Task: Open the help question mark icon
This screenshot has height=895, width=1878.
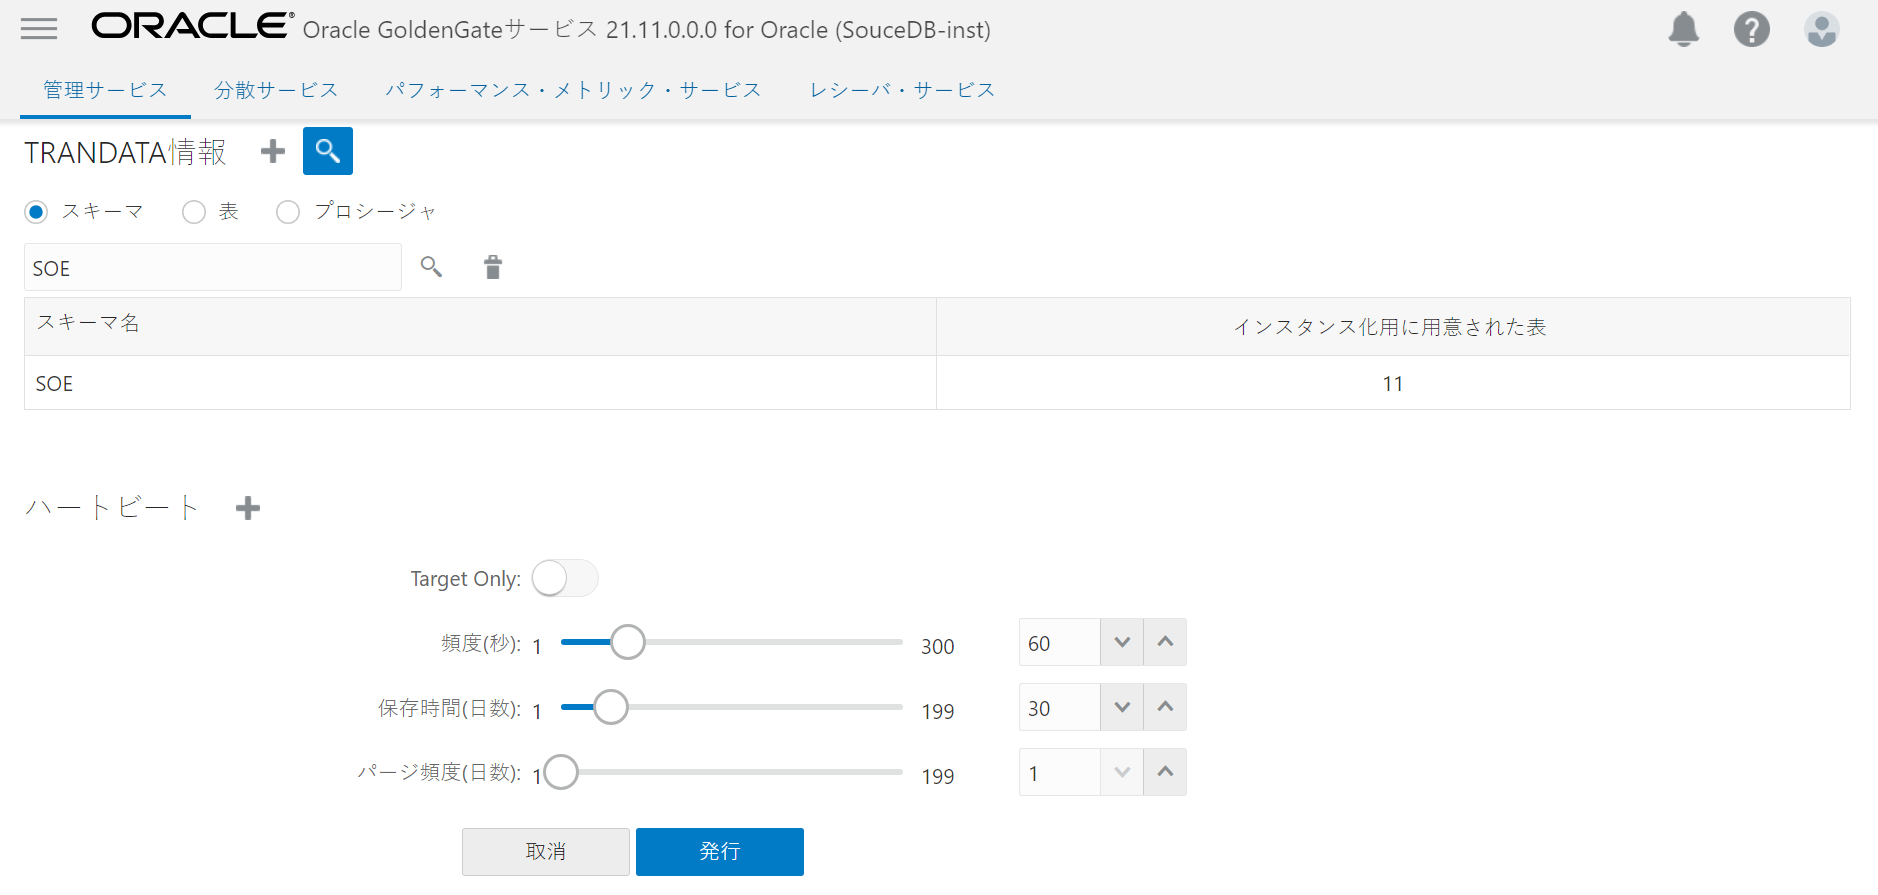Action: [1752, 29]
